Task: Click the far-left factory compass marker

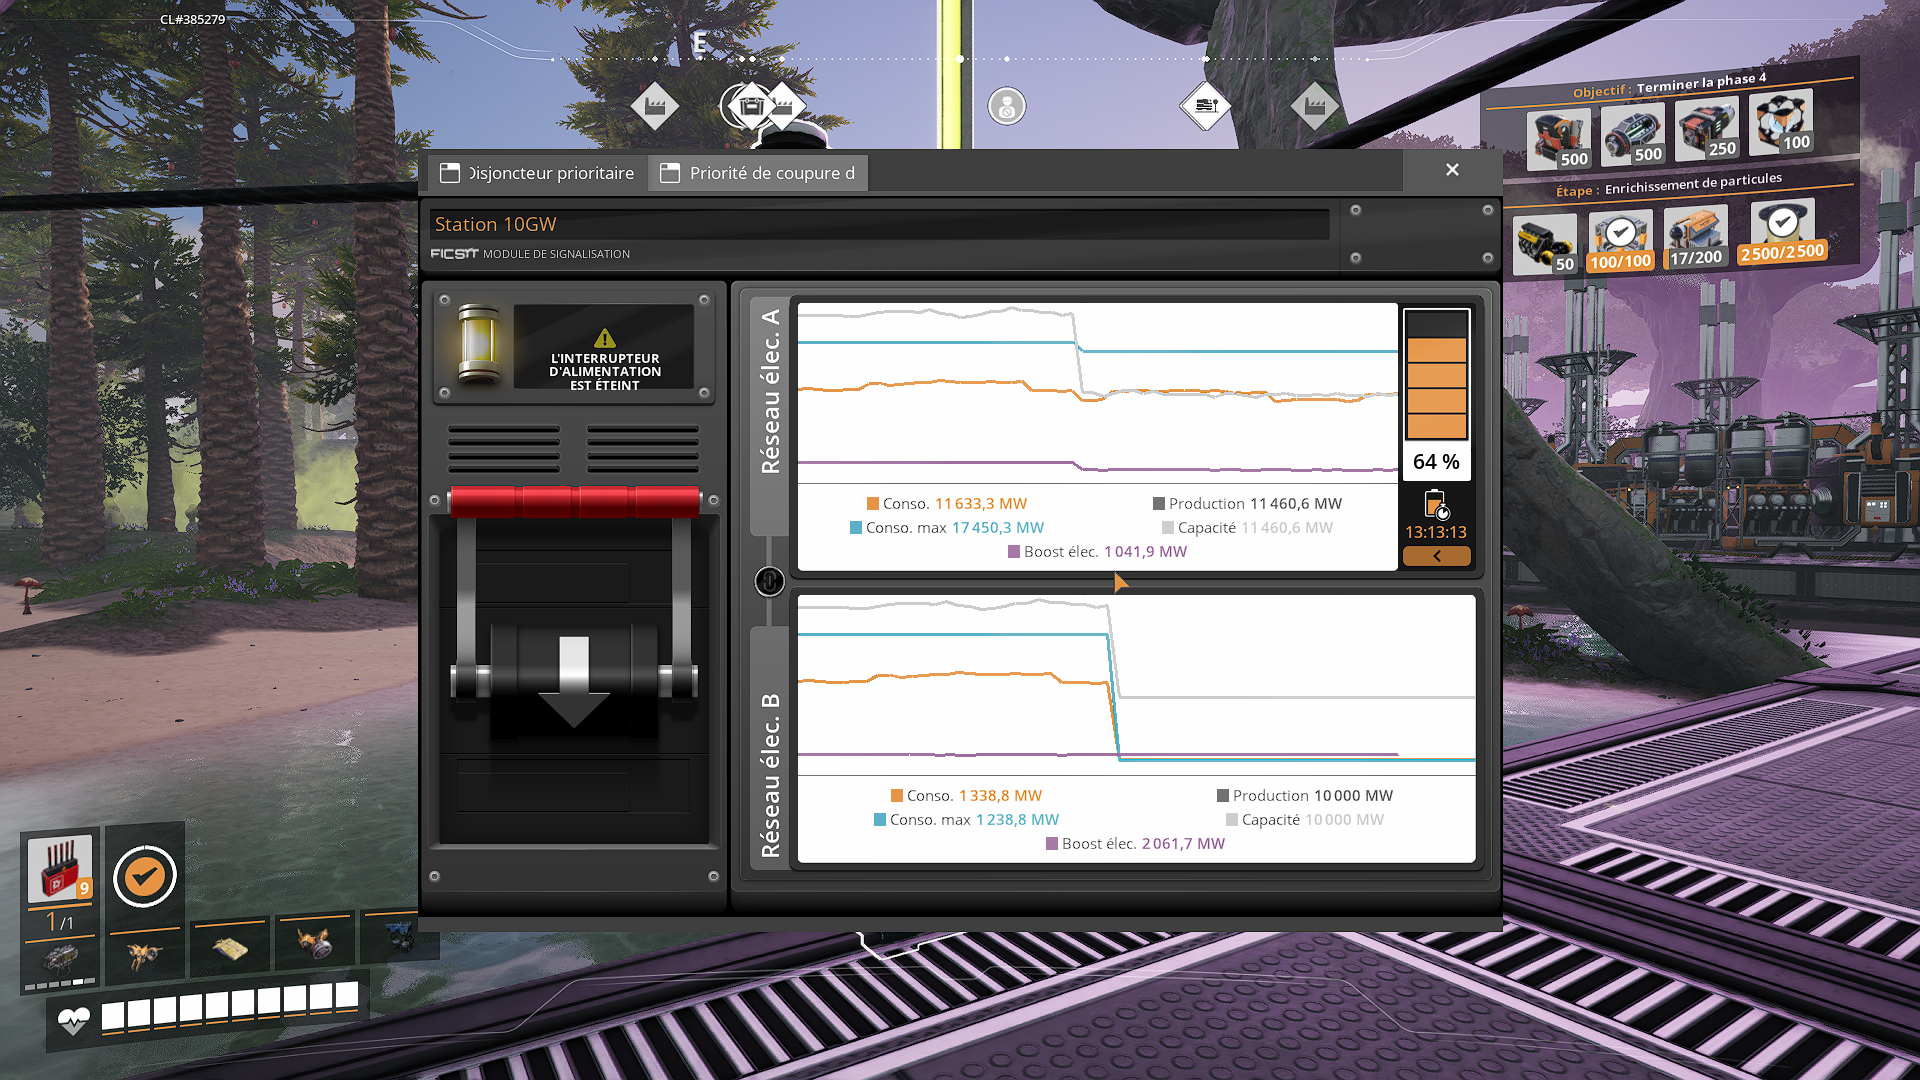Action: tap(655, 106)
